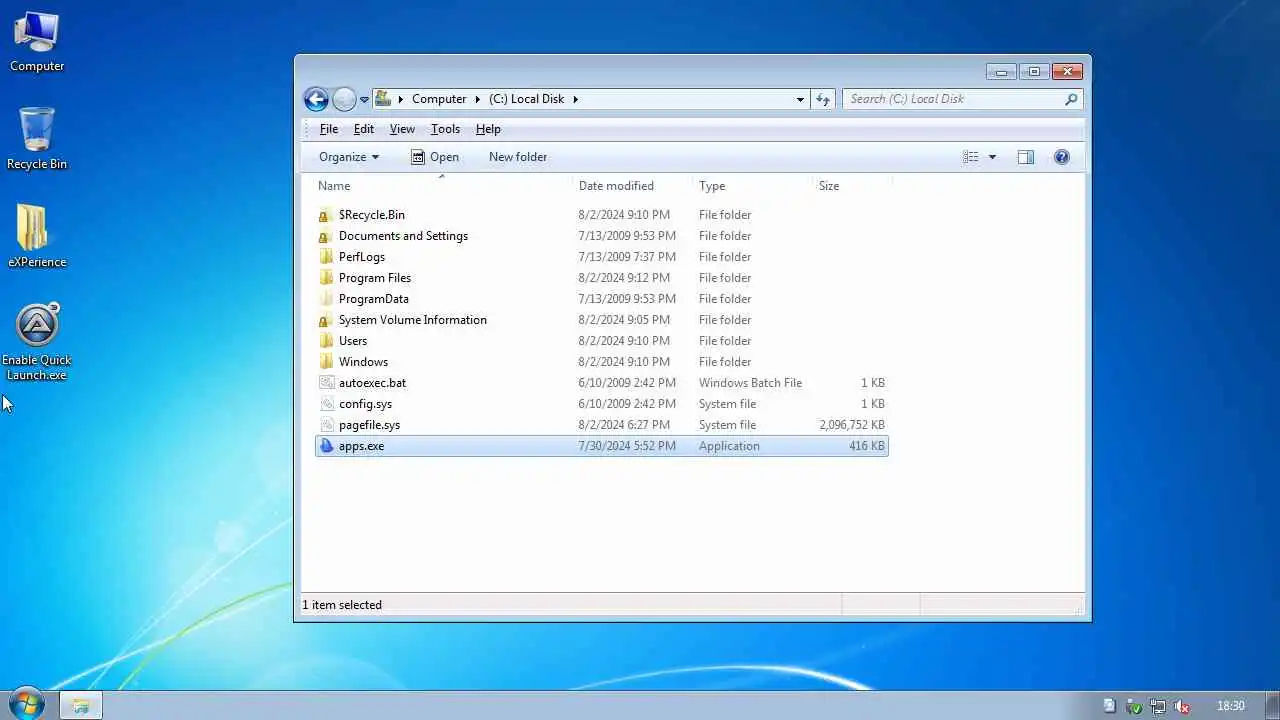Open recent pages dropdown next to Forward
This screenshot has width=1280, height=720.
pyautogui.click(x=364, y=99)
